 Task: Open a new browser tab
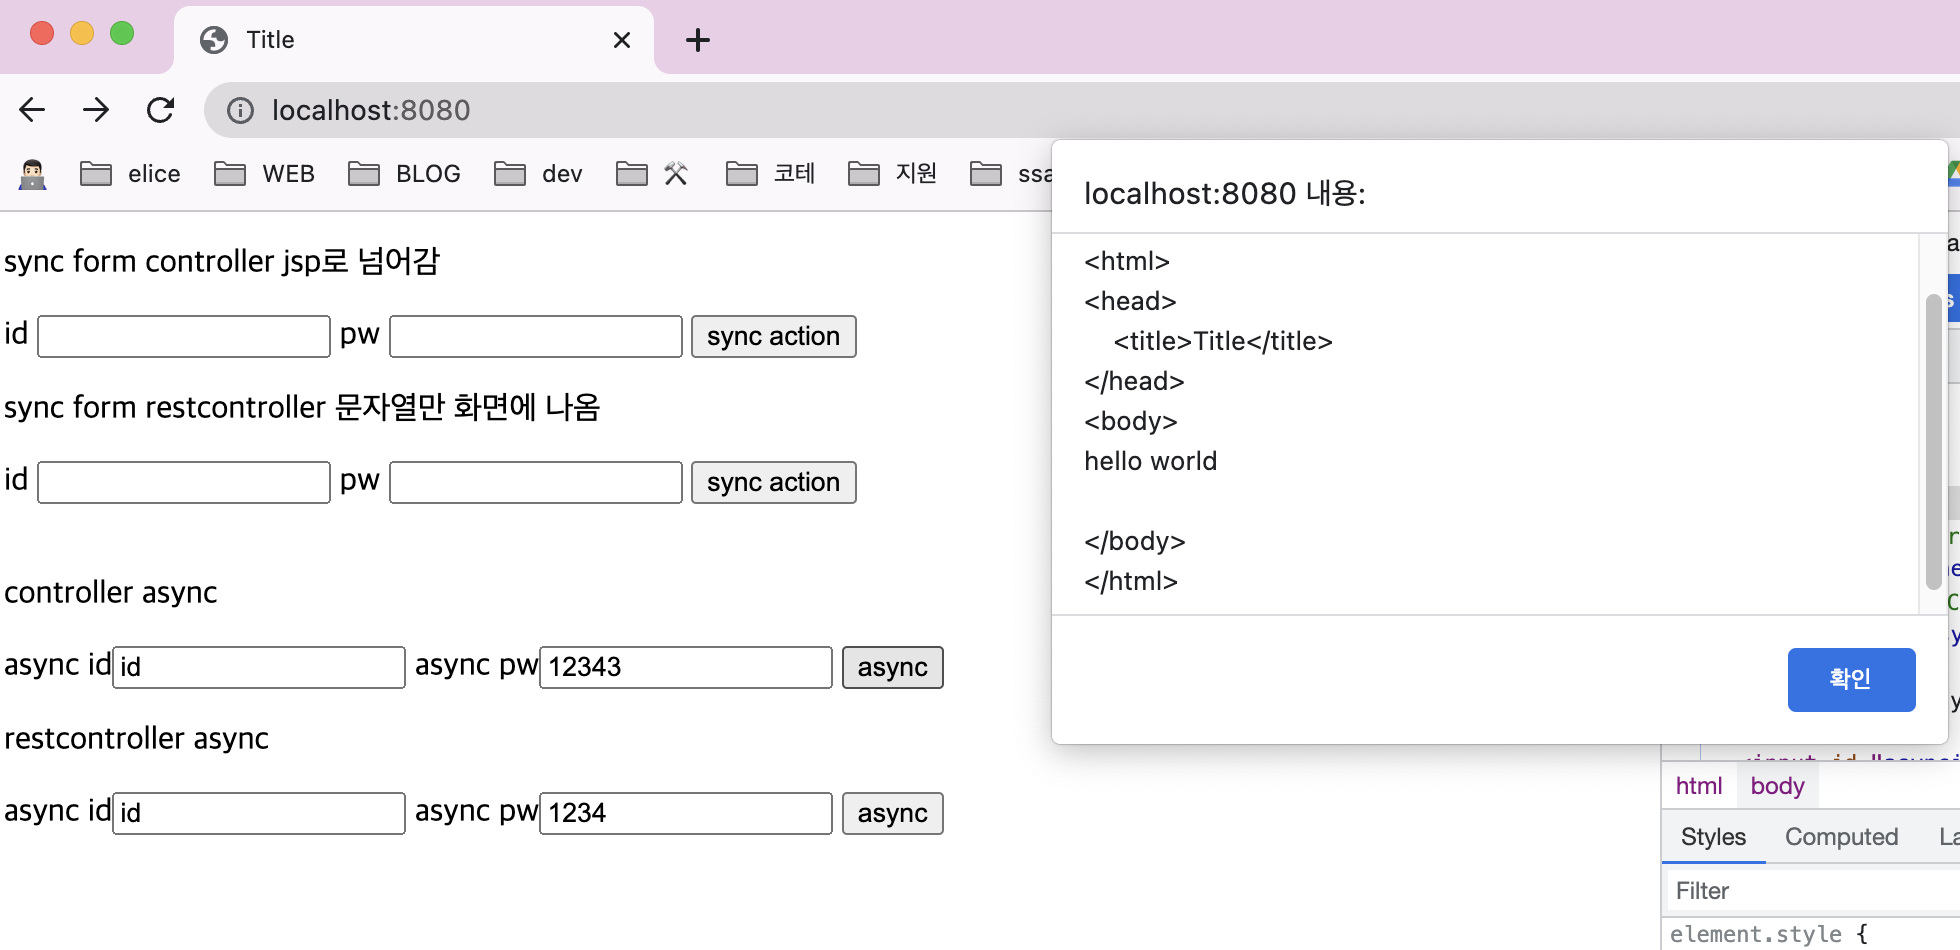click(698, 40)
